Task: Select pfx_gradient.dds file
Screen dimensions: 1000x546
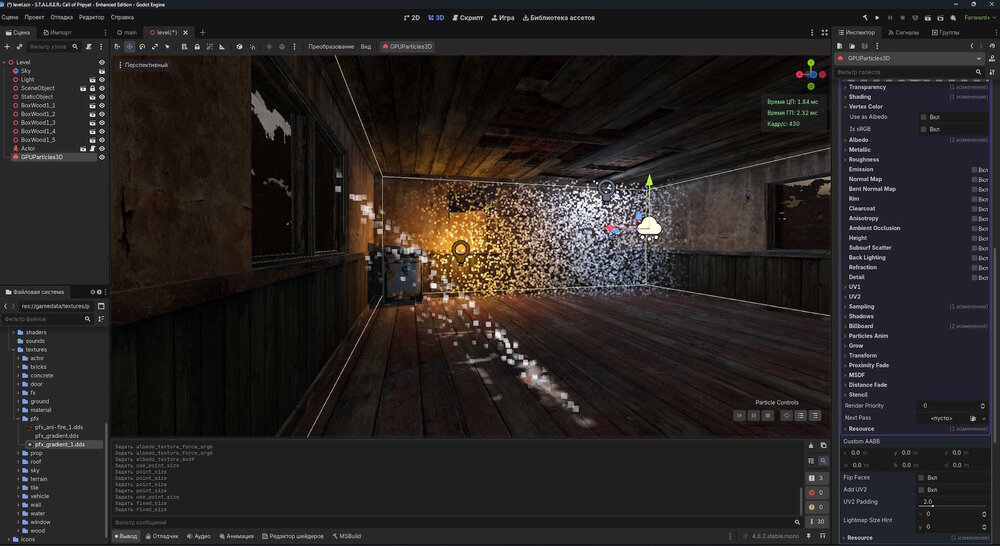Action: coord(57,436)
